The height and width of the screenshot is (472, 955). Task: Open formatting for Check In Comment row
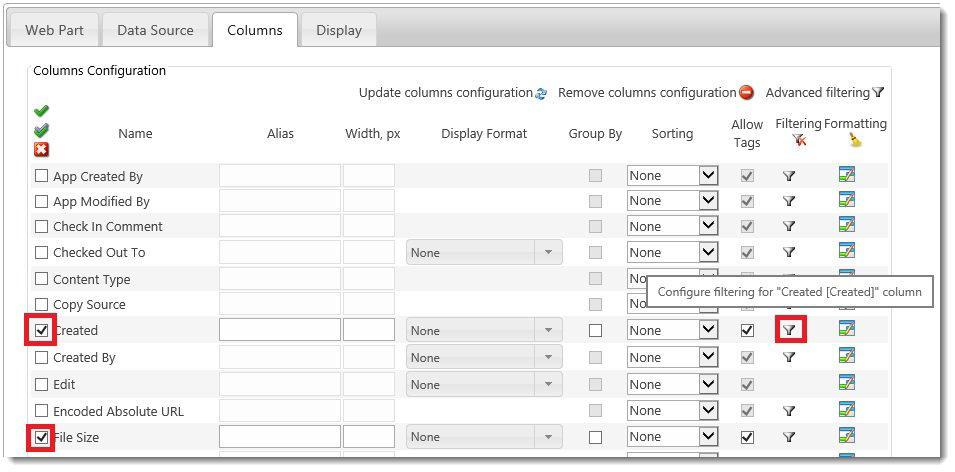(x=847, y=225)
